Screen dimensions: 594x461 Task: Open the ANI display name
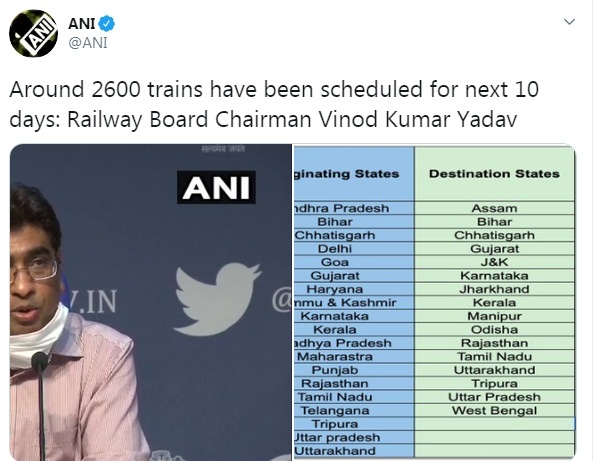(x=81, y=24)
